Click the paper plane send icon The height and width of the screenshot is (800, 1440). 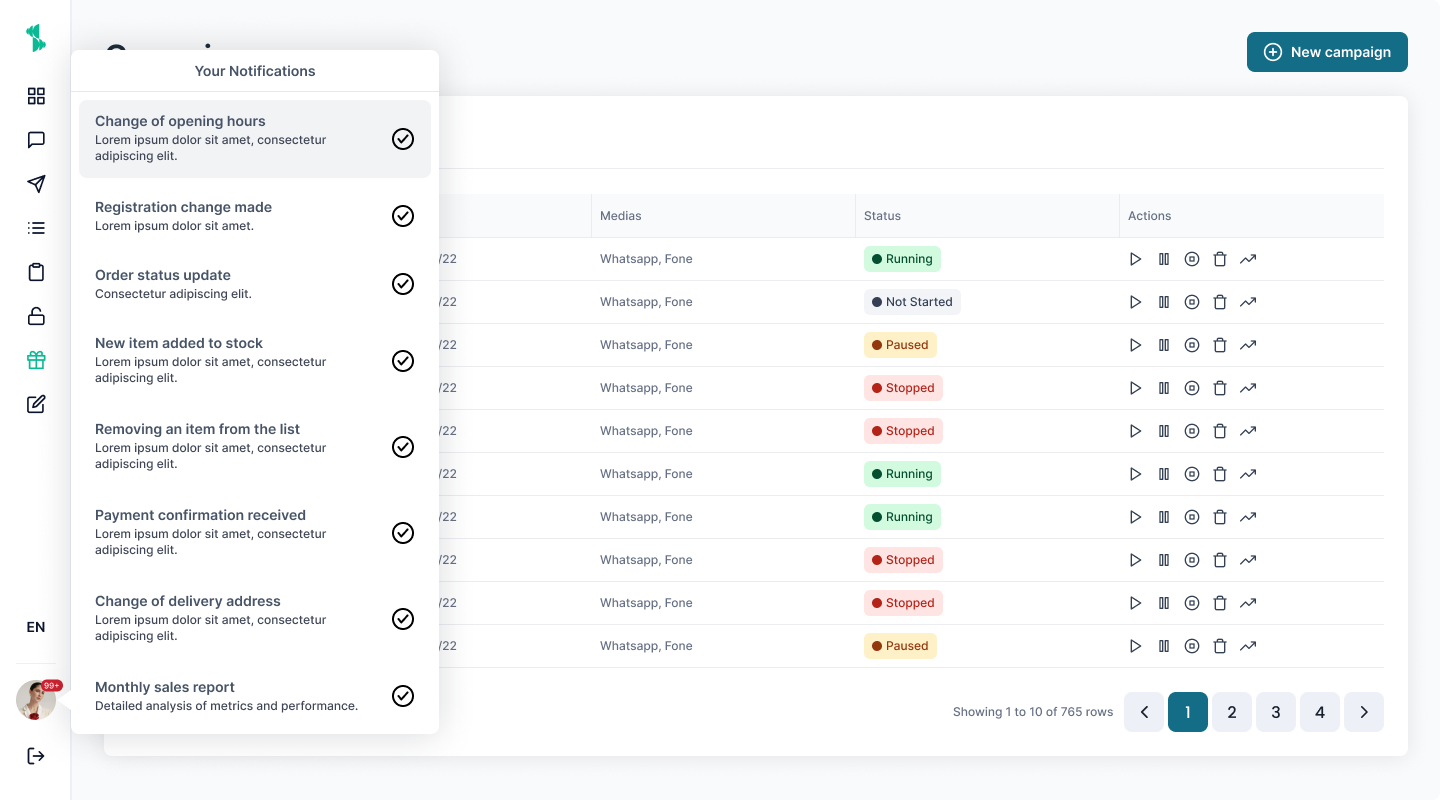click(x=36, y=184)
